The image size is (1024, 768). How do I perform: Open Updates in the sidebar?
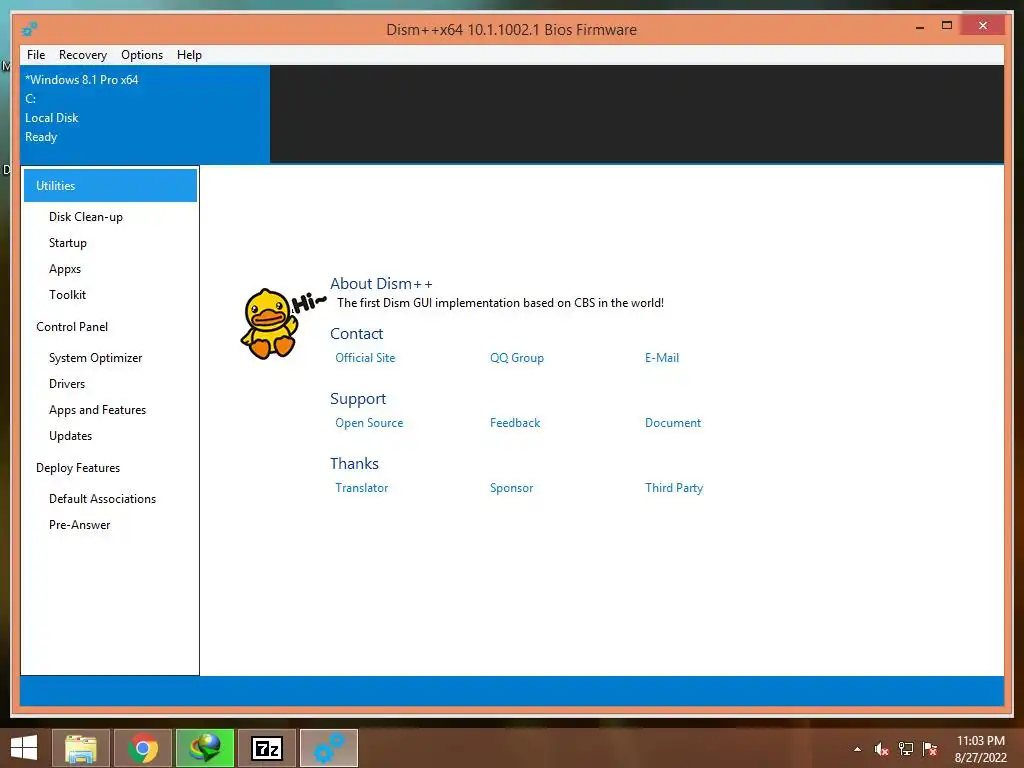[71, 436]
